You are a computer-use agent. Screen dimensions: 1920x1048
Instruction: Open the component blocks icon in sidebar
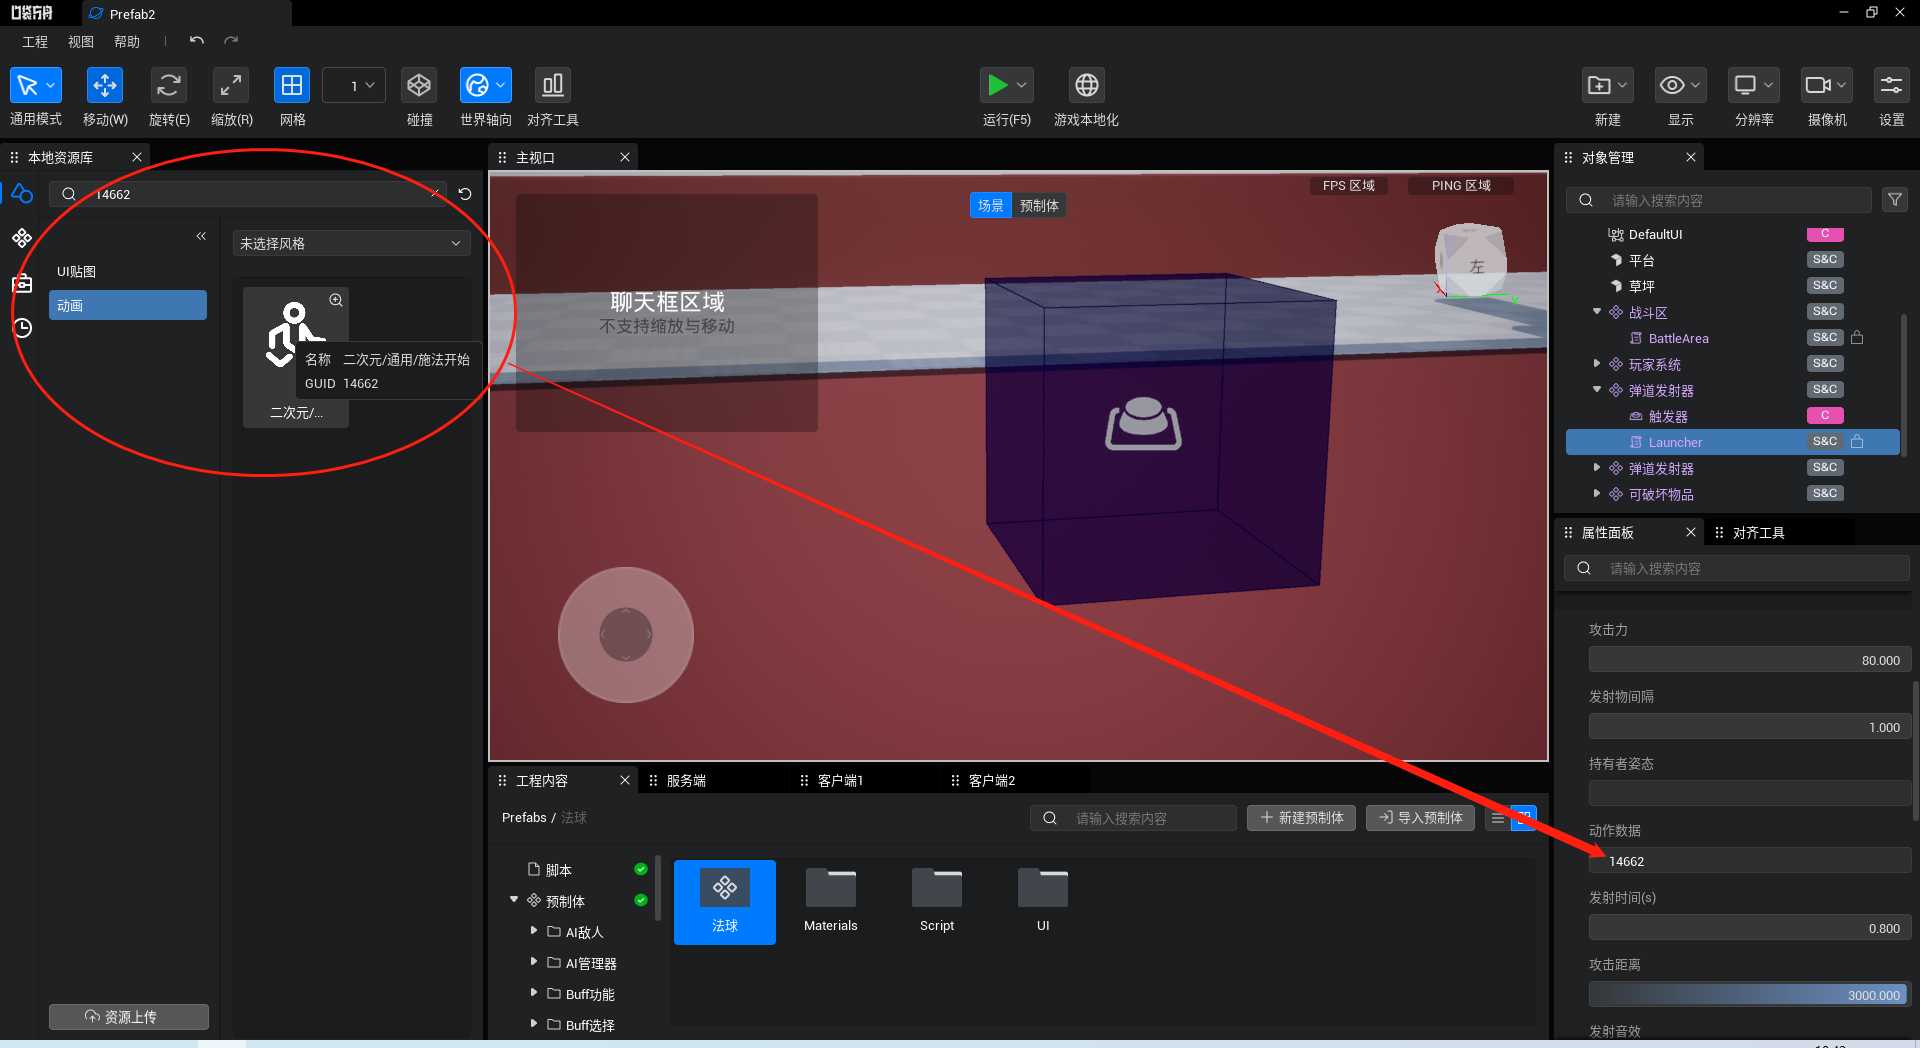pyautogui.click(x=22, y=238)
